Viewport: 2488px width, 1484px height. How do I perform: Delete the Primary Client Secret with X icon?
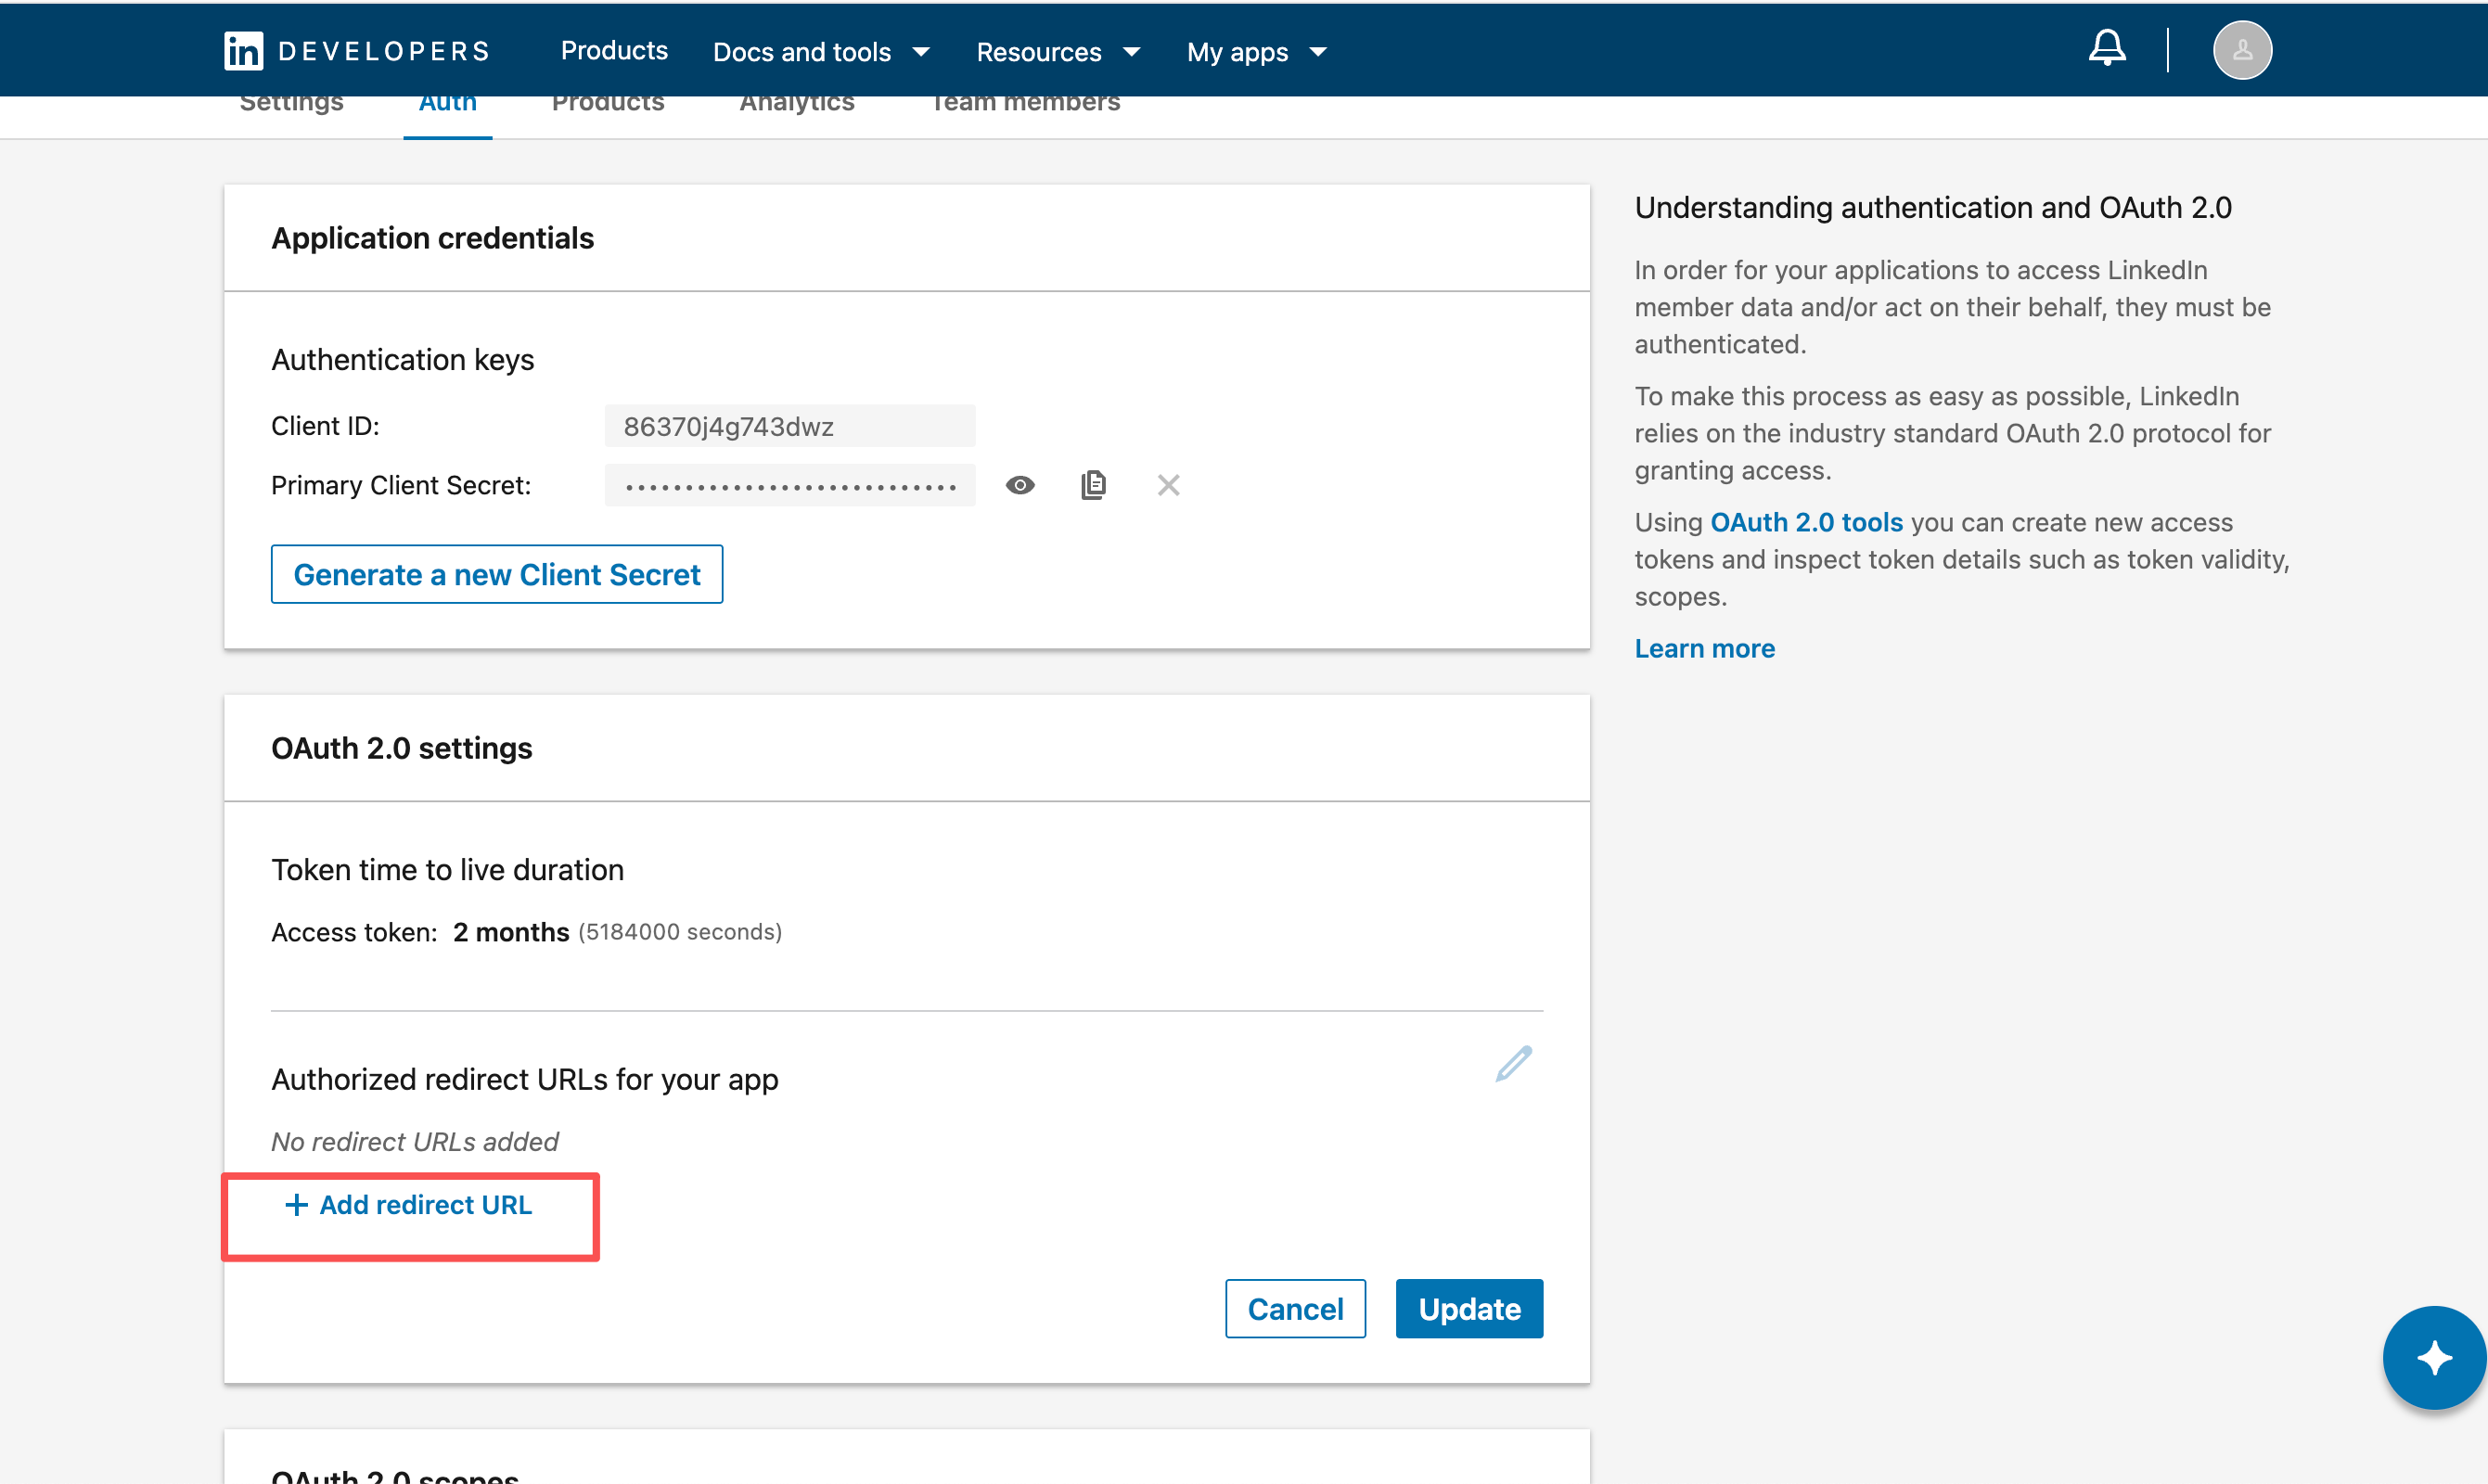(1168, 486)
